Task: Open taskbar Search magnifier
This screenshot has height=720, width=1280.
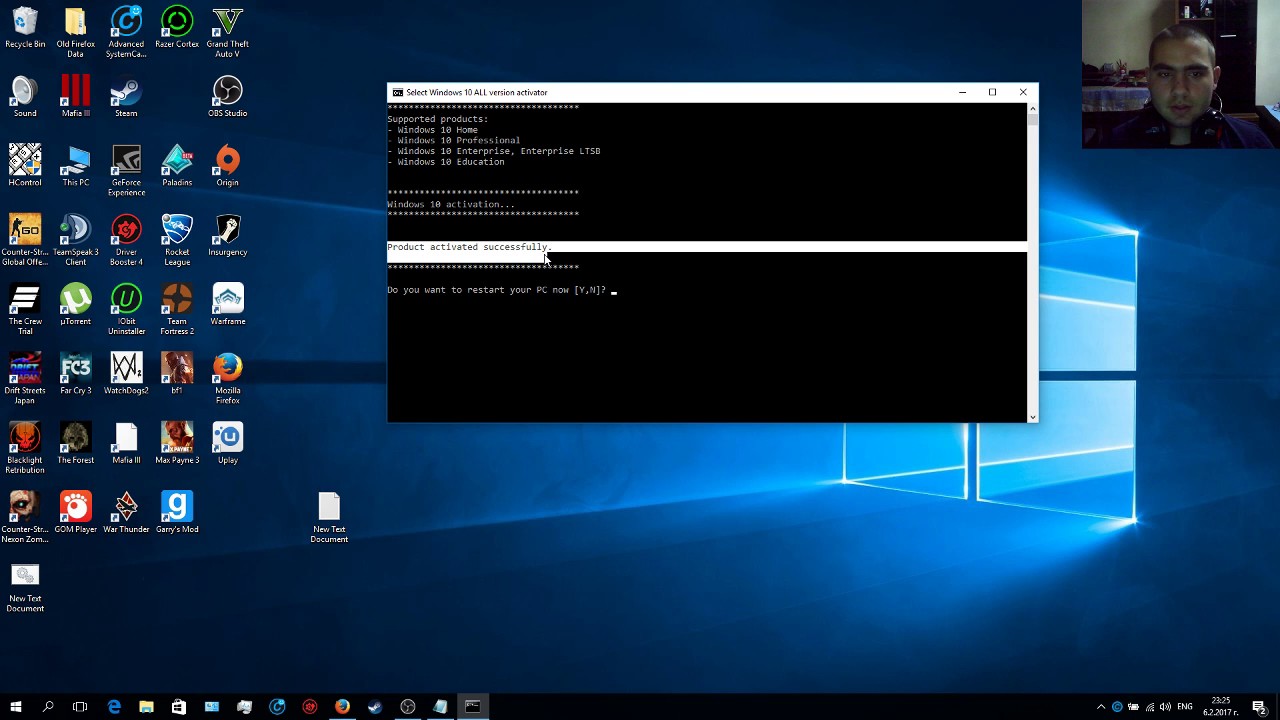Action: pos(48,707)
